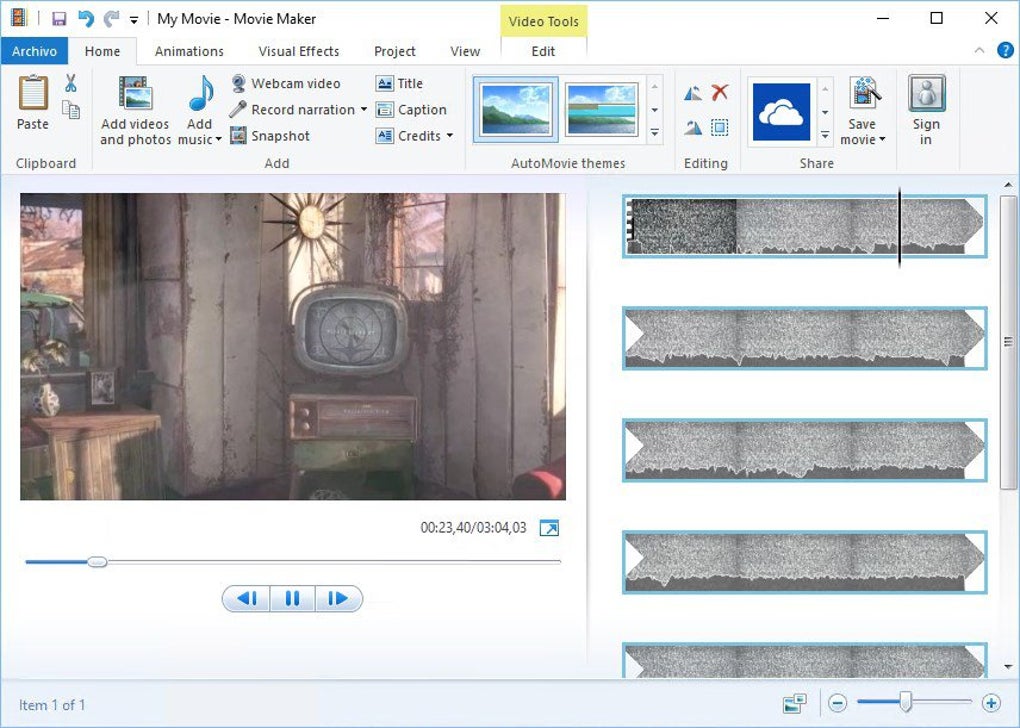This screenshot has width=1020, height=728.
Task: Open the Credits dropdown
Action: 449,136
